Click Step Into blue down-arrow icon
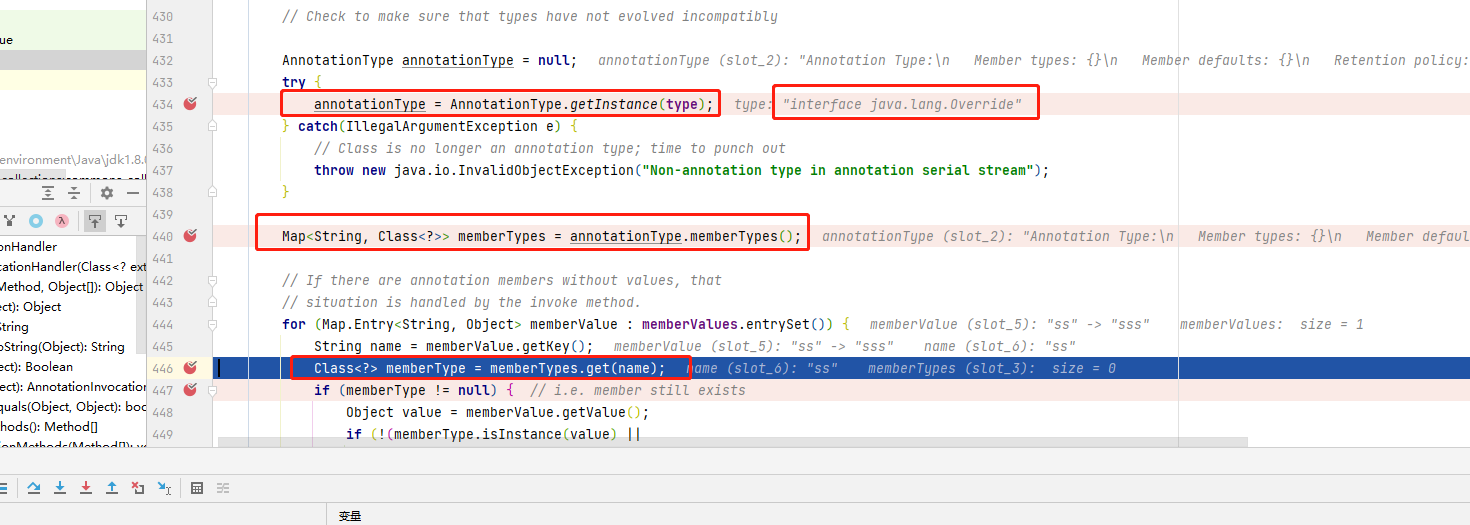Screen dimensions: 1470x525 click(x=60, y=488)
